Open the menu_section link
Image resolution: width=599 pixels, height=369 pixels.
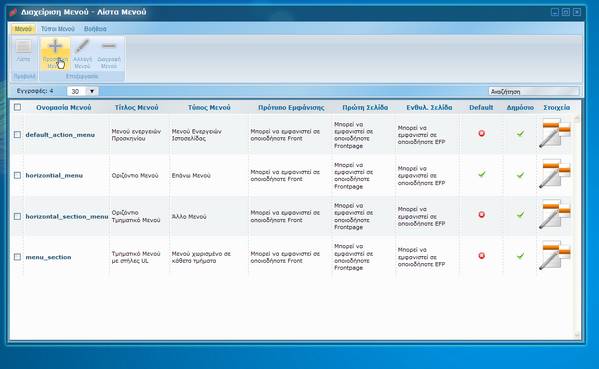point(48,257)
